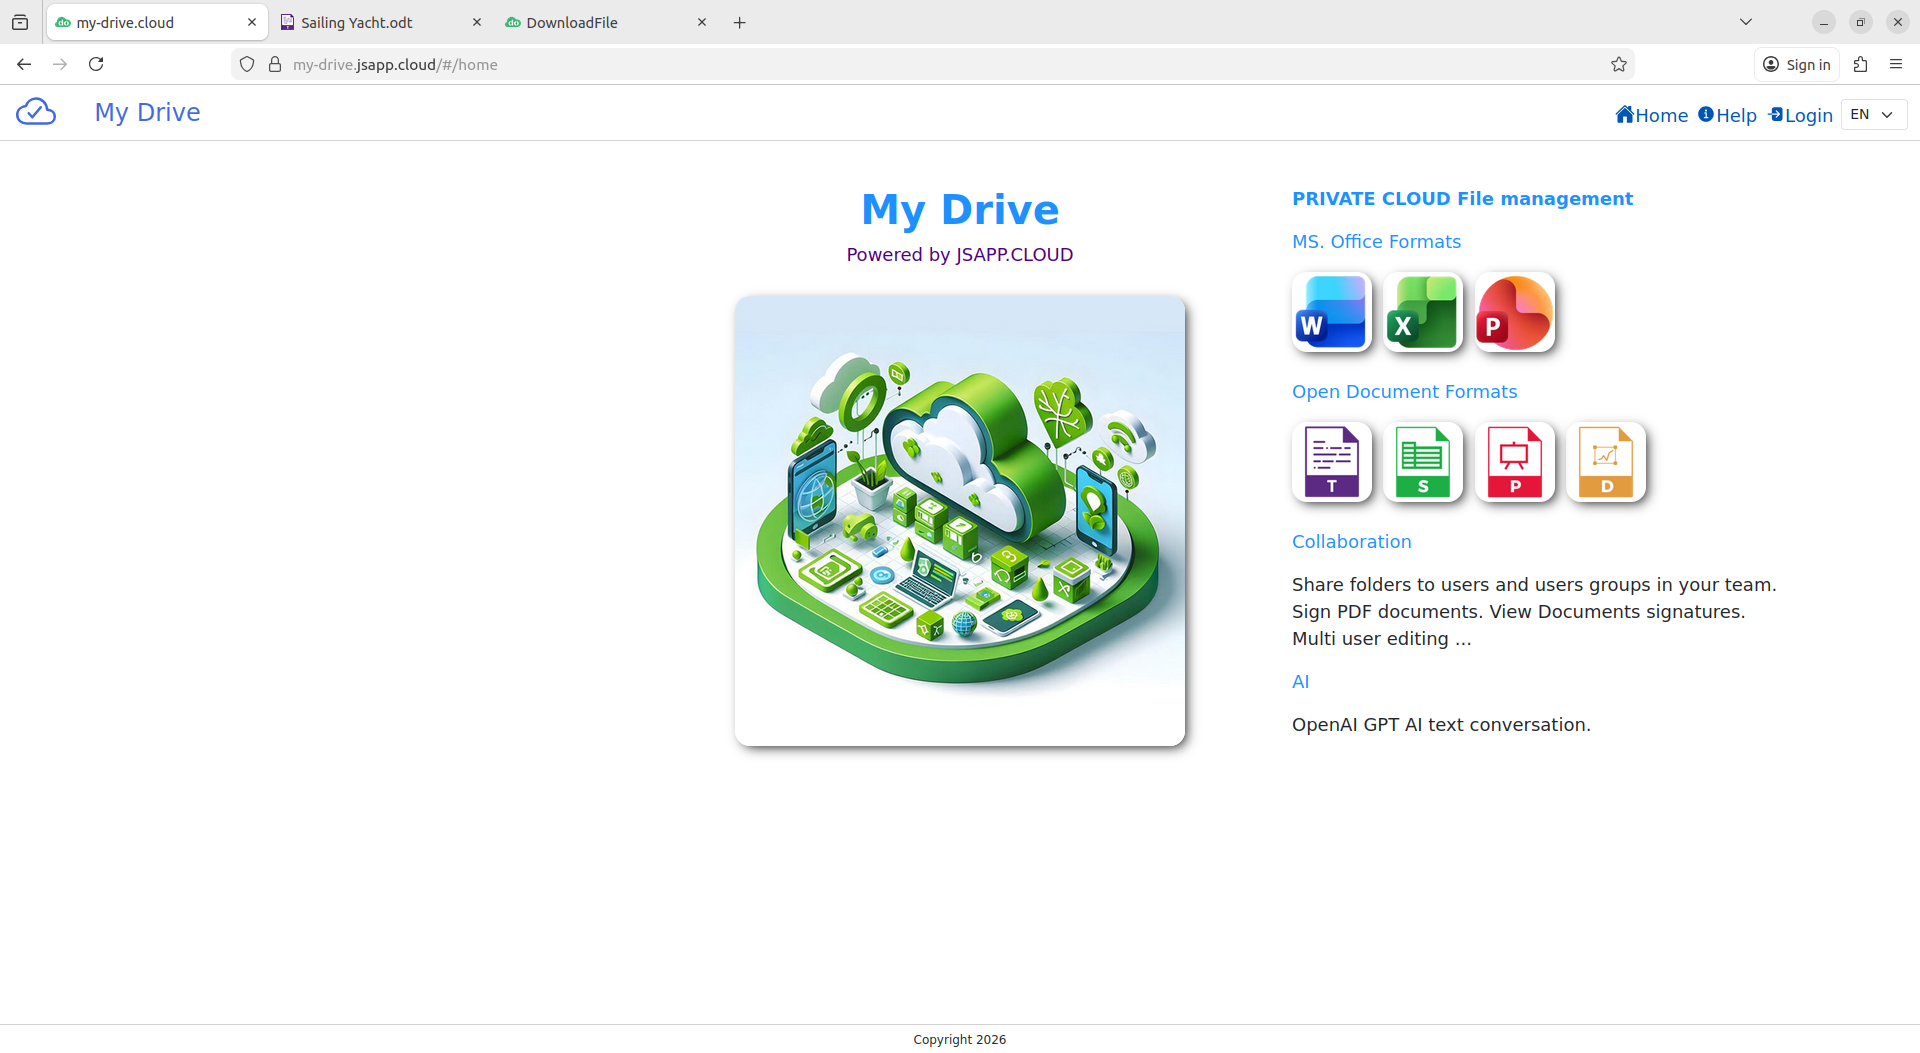Open the EN language dropdown
The height and width of the screenshot is (1053, 1920).
(1871, 114)
